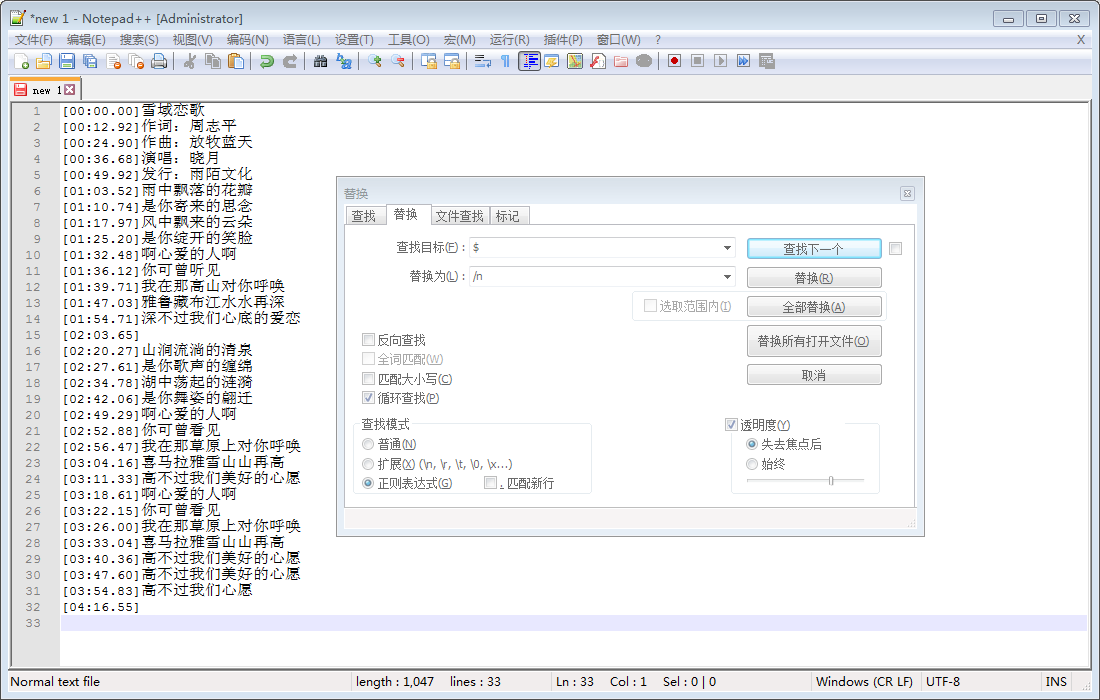Click the Print toolbar icon
The width and height of the screenshot is (1100, 700).
[x=159, y=62]
